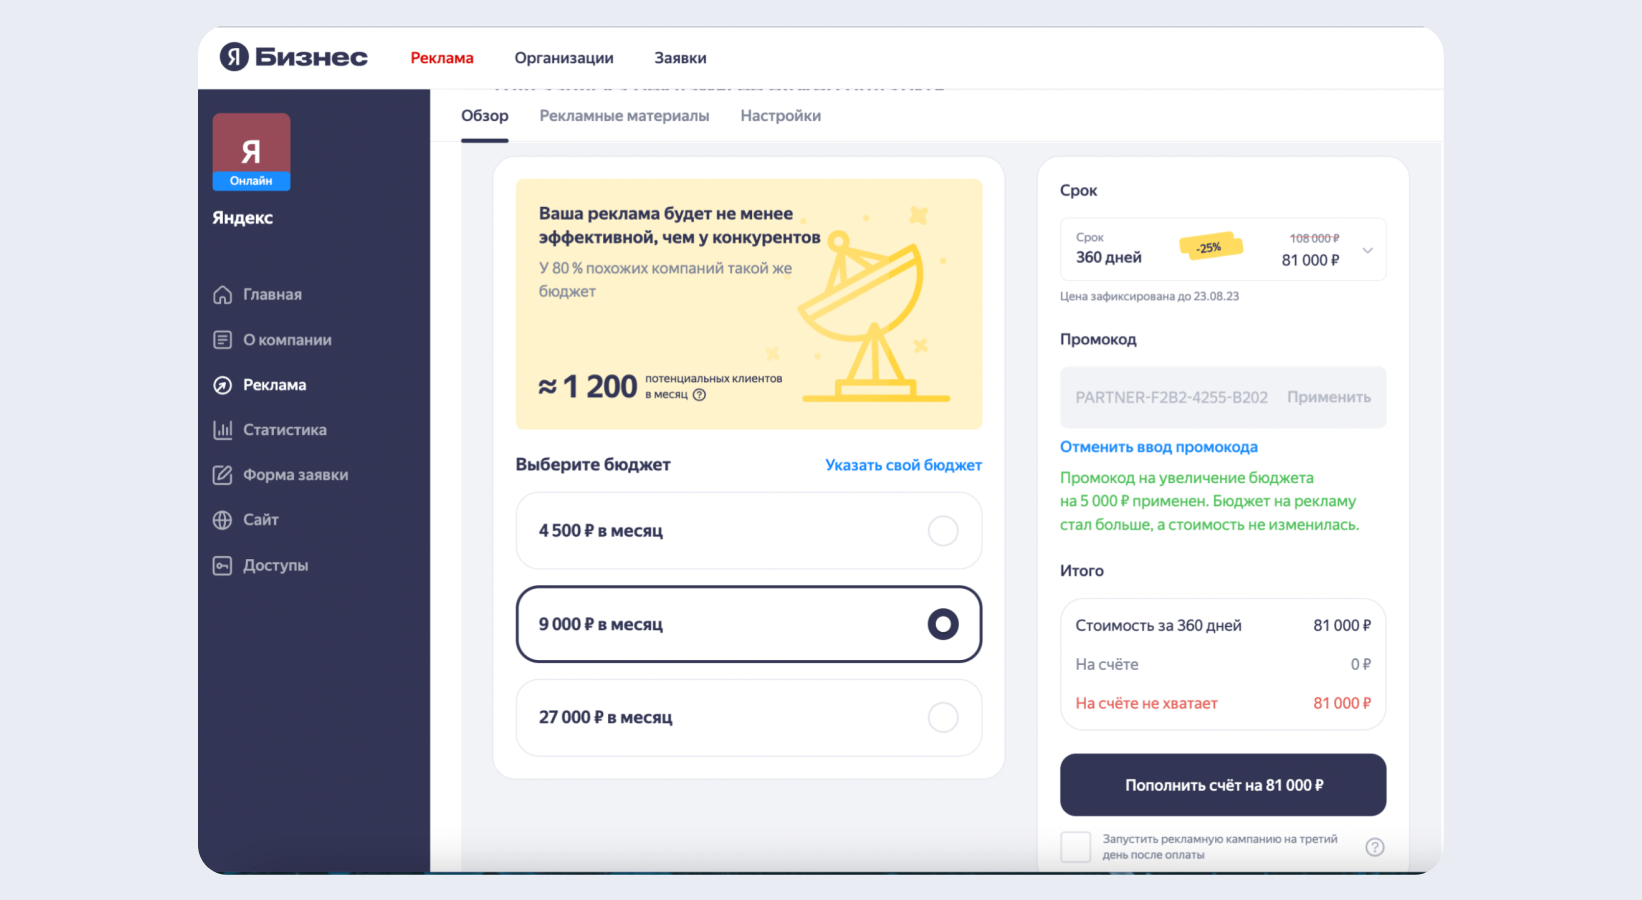Expand the Срок 360 дней dropdown chevron
This screenshot has width=1642, height=900.
(x=1367, y=250)
